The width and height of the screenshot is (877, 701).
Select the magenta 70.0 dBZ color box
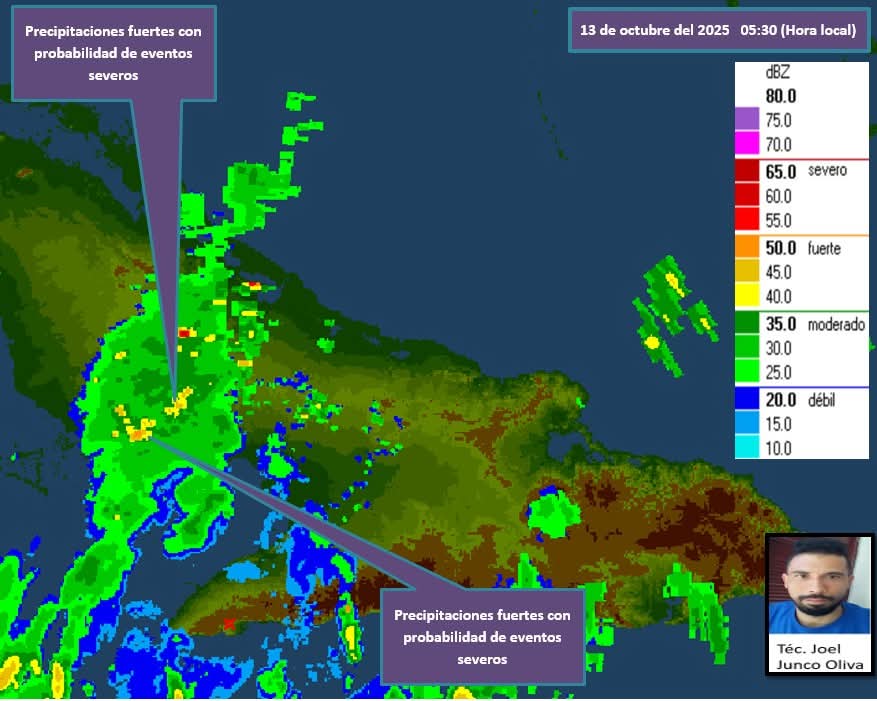pyautogui.click(x=748, y=144)
